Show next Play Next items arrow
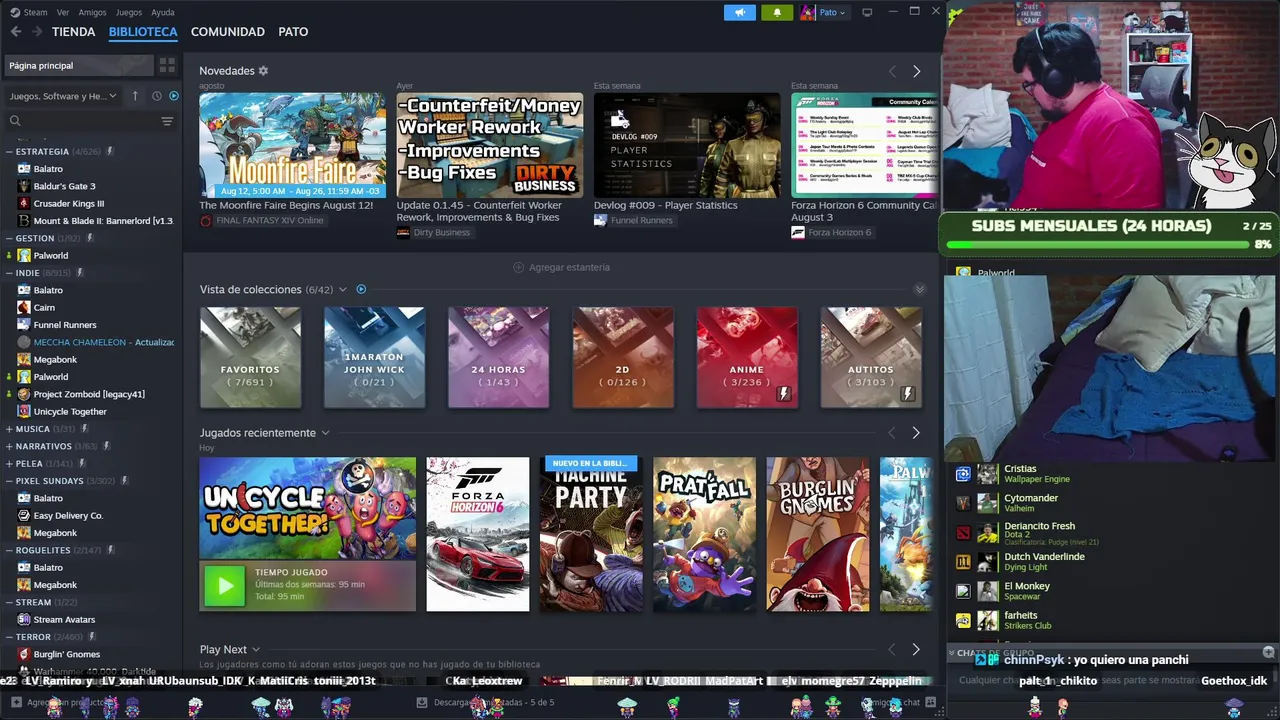The height and width of the screenshot is (720, 1280). (x=916, y=649)
